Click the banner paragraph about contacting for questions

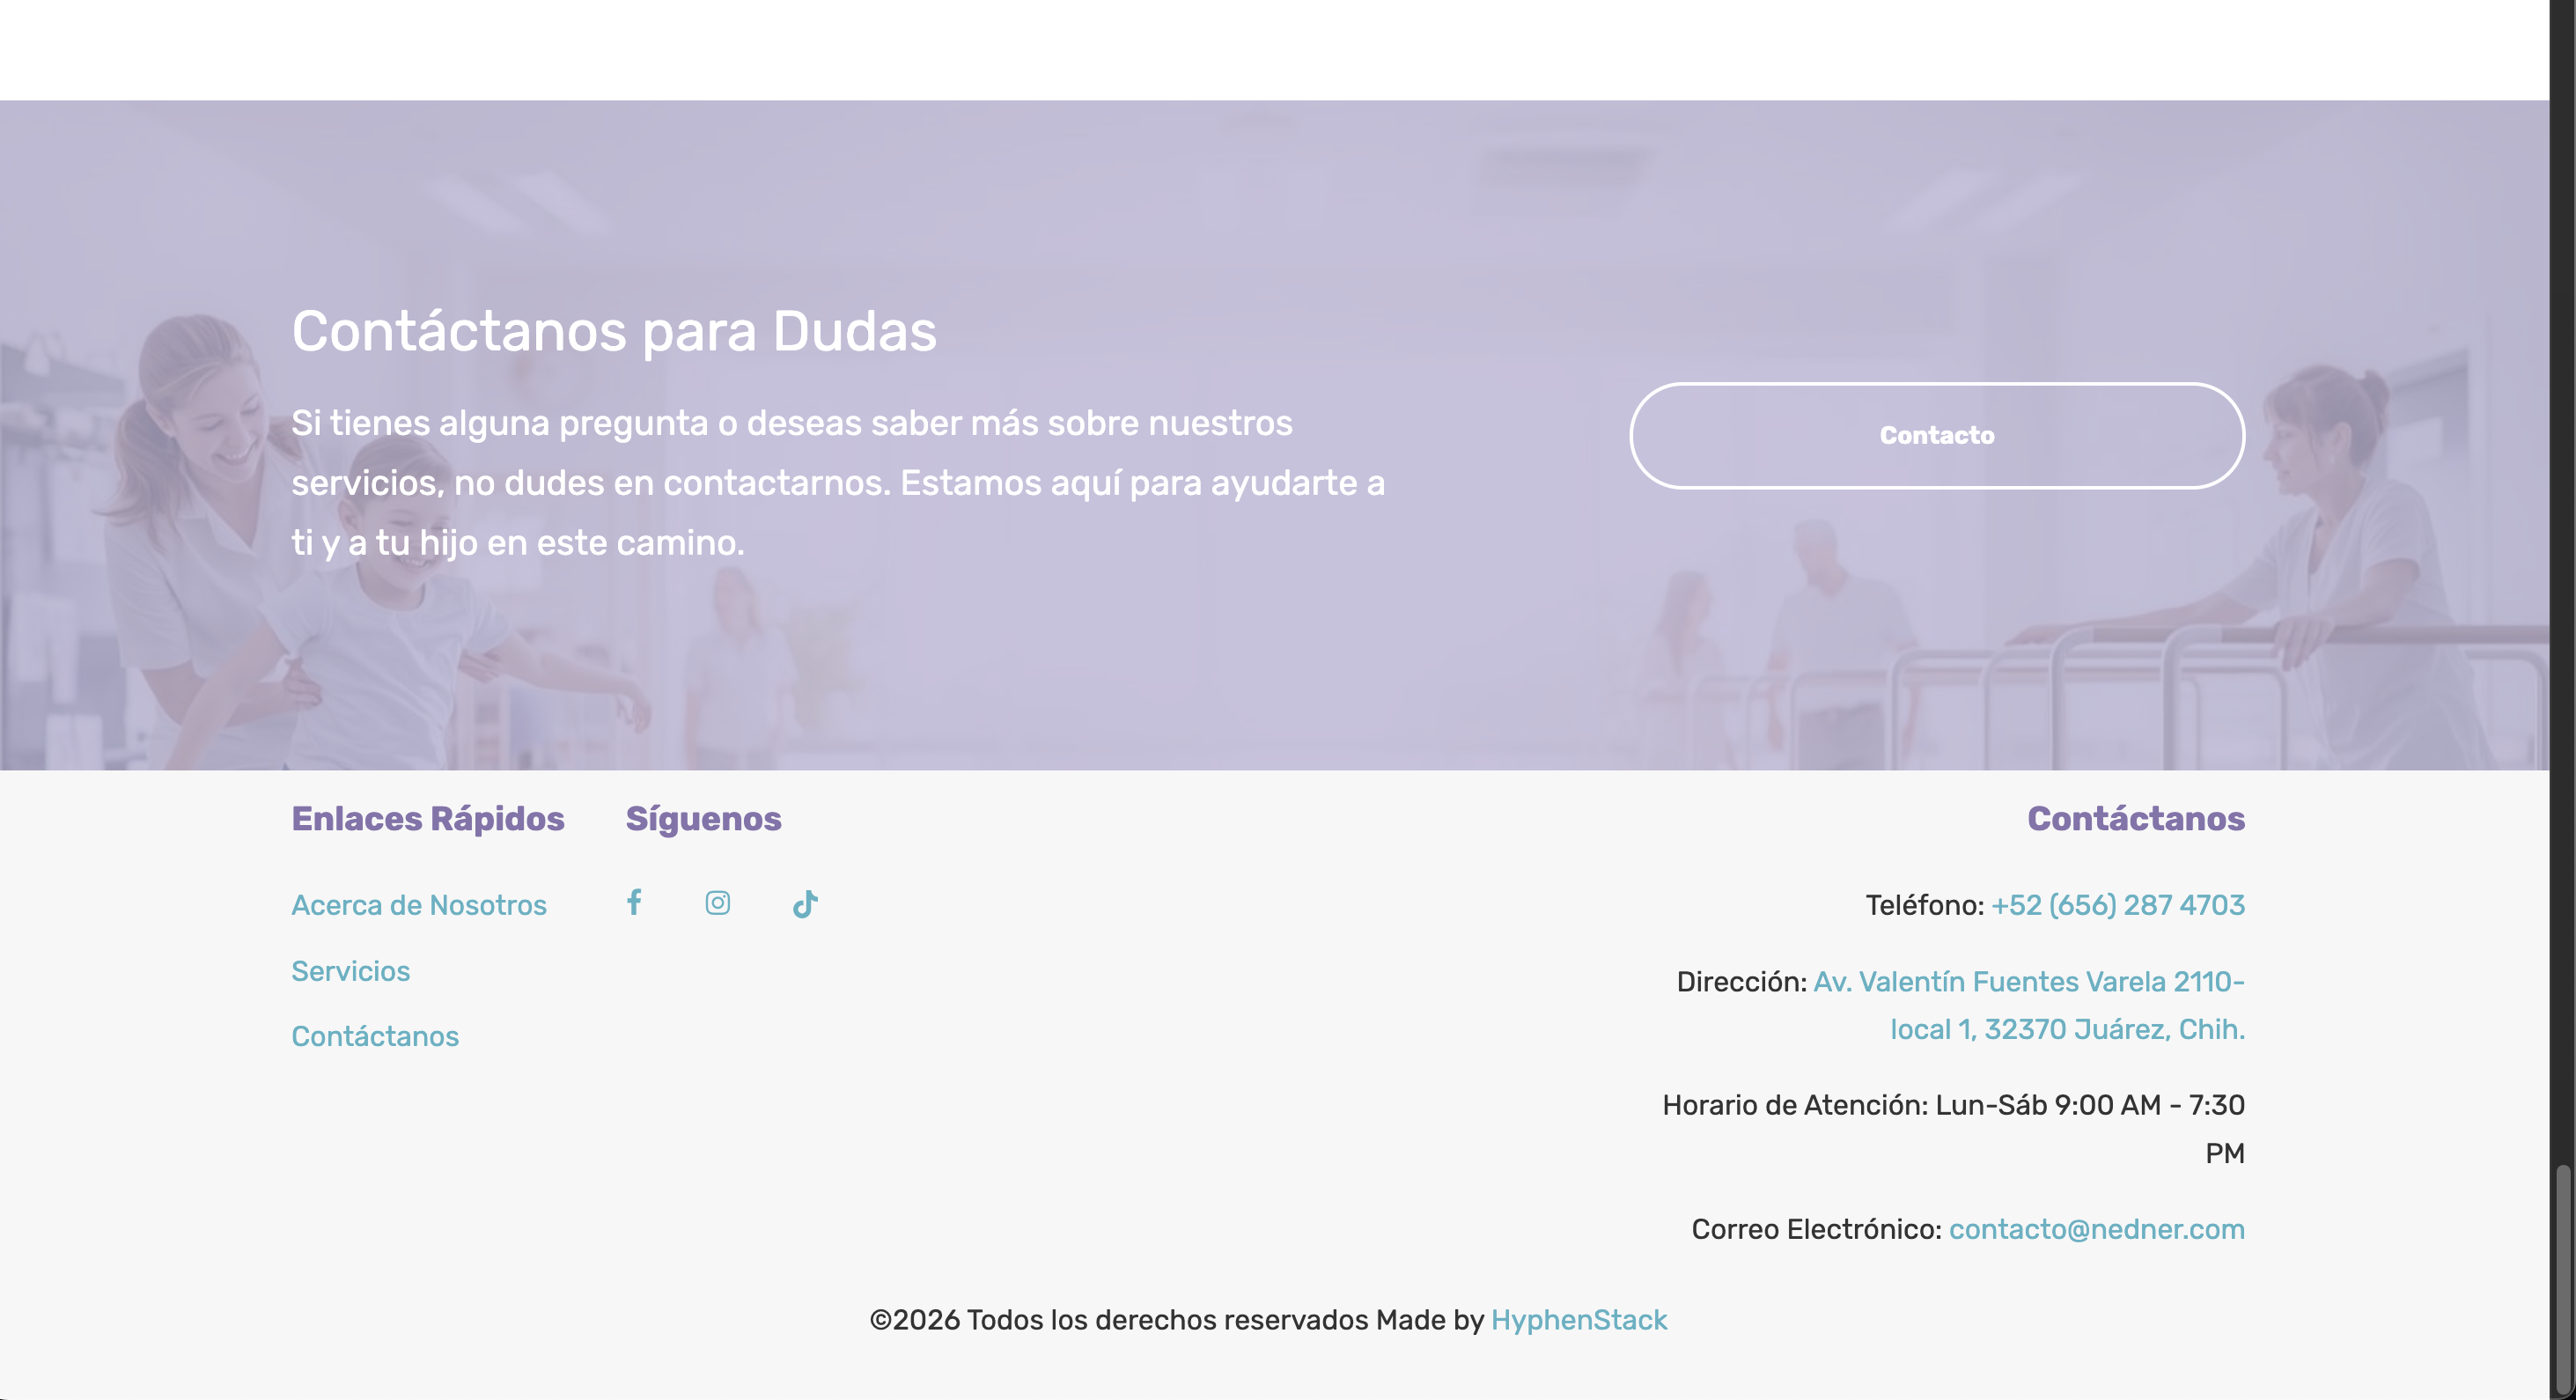pos(837,483)
